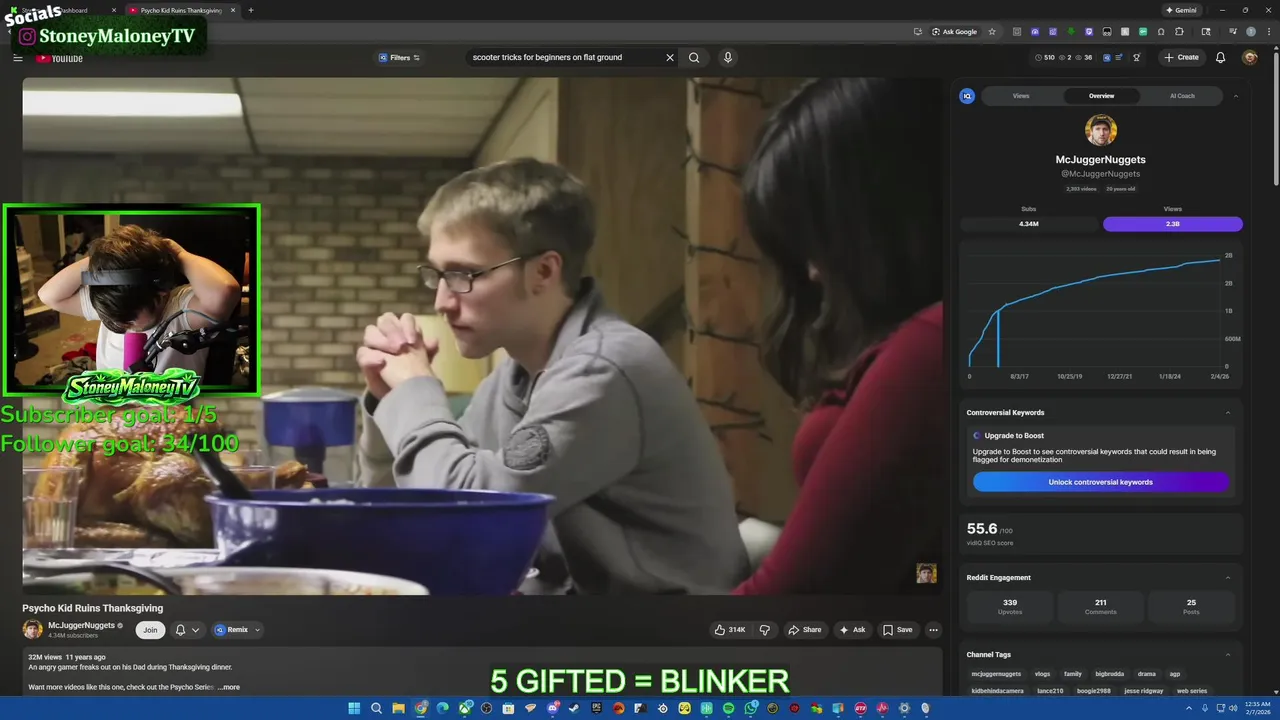Bookmark this page with the star icon
The width and height of the screenshot is (1280, 720).
coord(992,32)
